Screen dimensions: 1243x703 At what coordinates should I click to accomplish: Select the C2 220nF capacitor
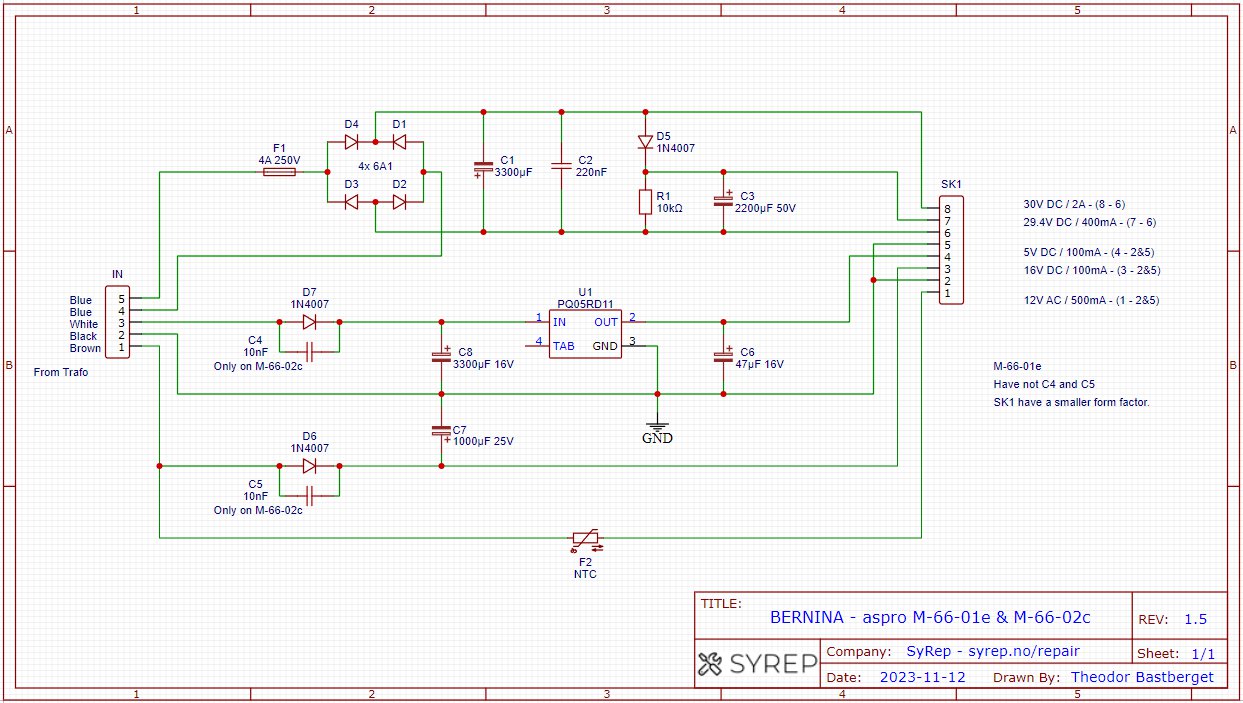tap(561, 163)
